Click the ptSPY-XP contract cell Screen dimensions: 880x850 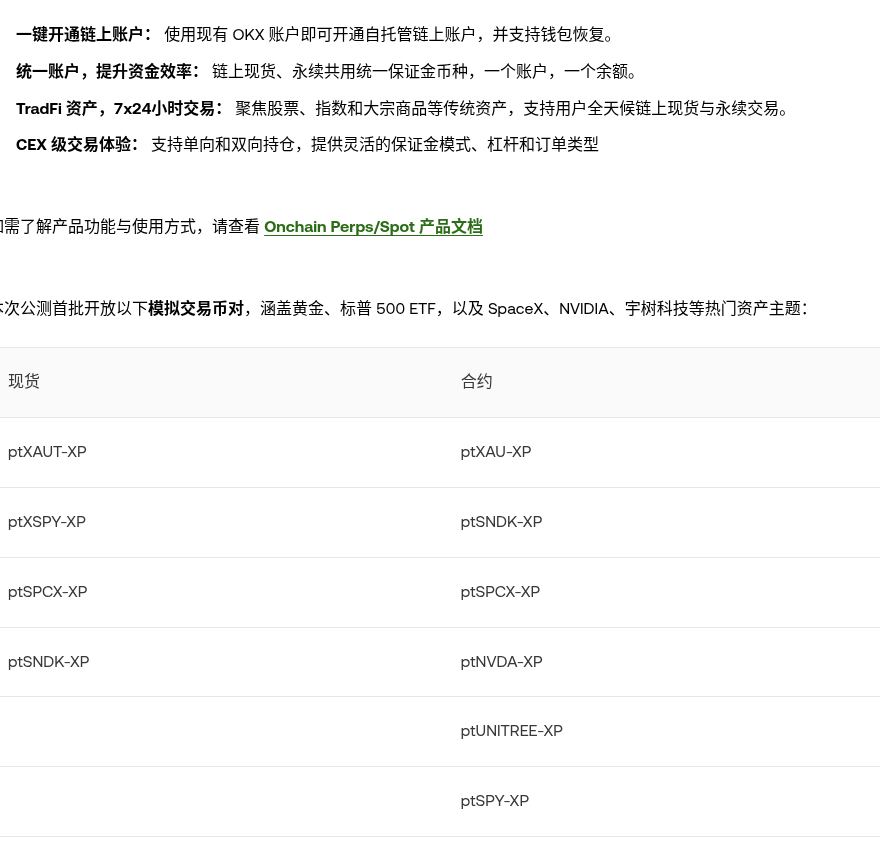494,801
